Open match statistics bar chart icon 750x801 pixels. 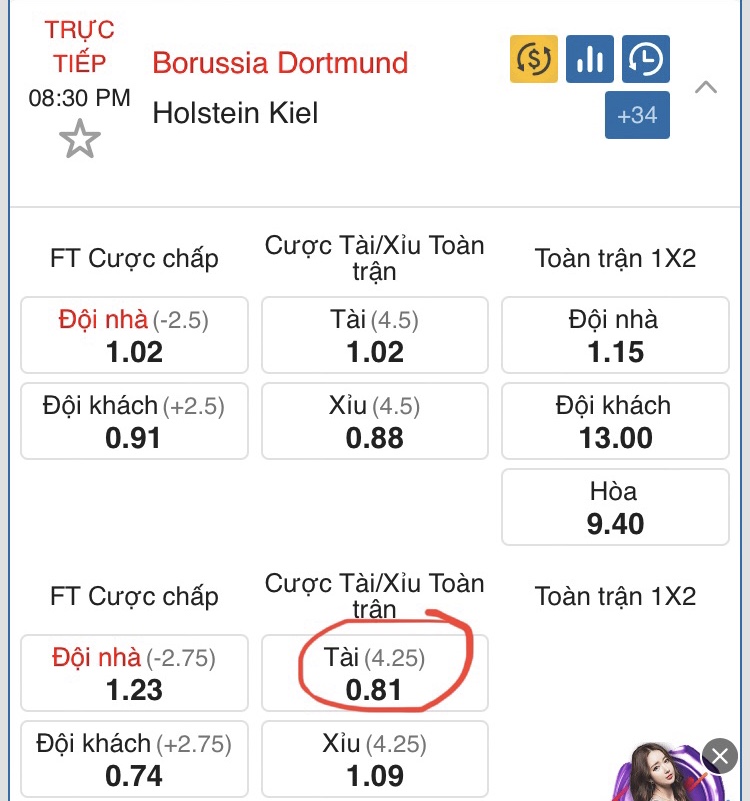[x=590, y=59]
